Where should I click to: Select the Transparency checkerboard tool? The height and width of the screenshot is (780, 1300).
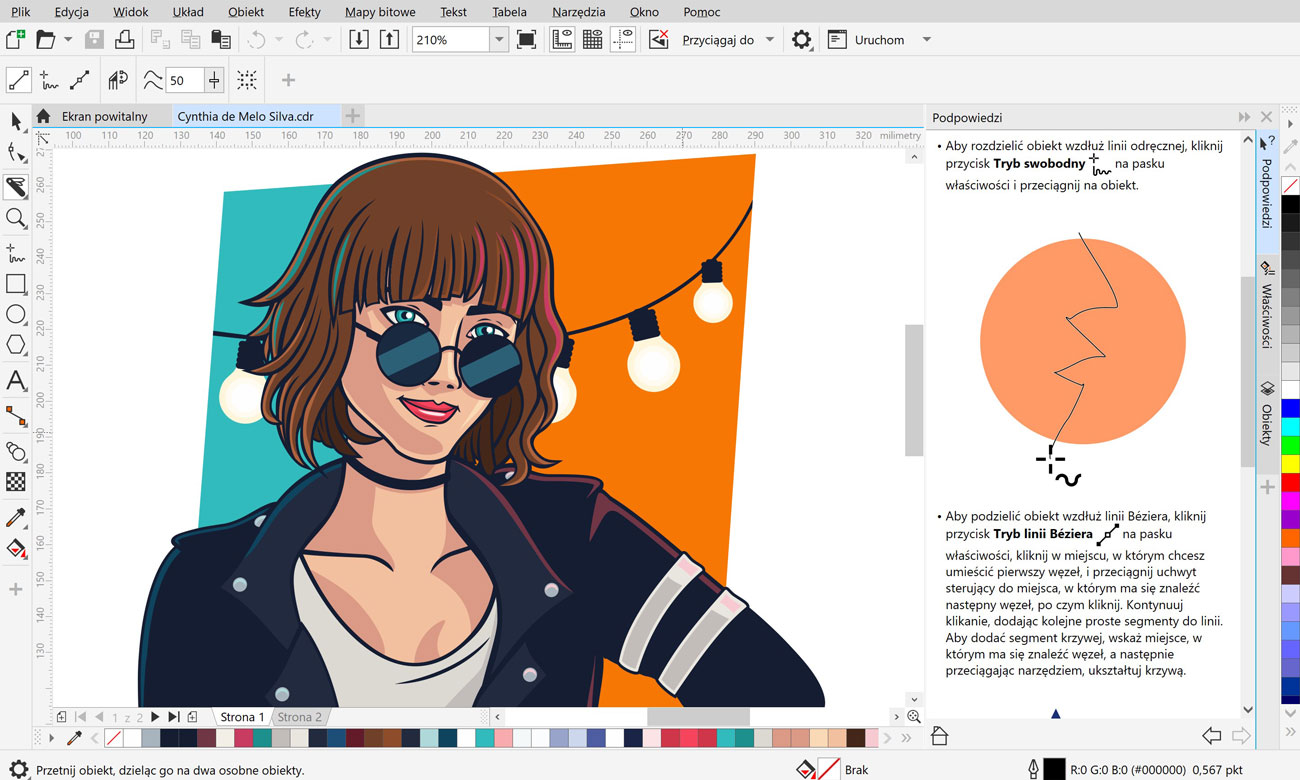(16, 482)
